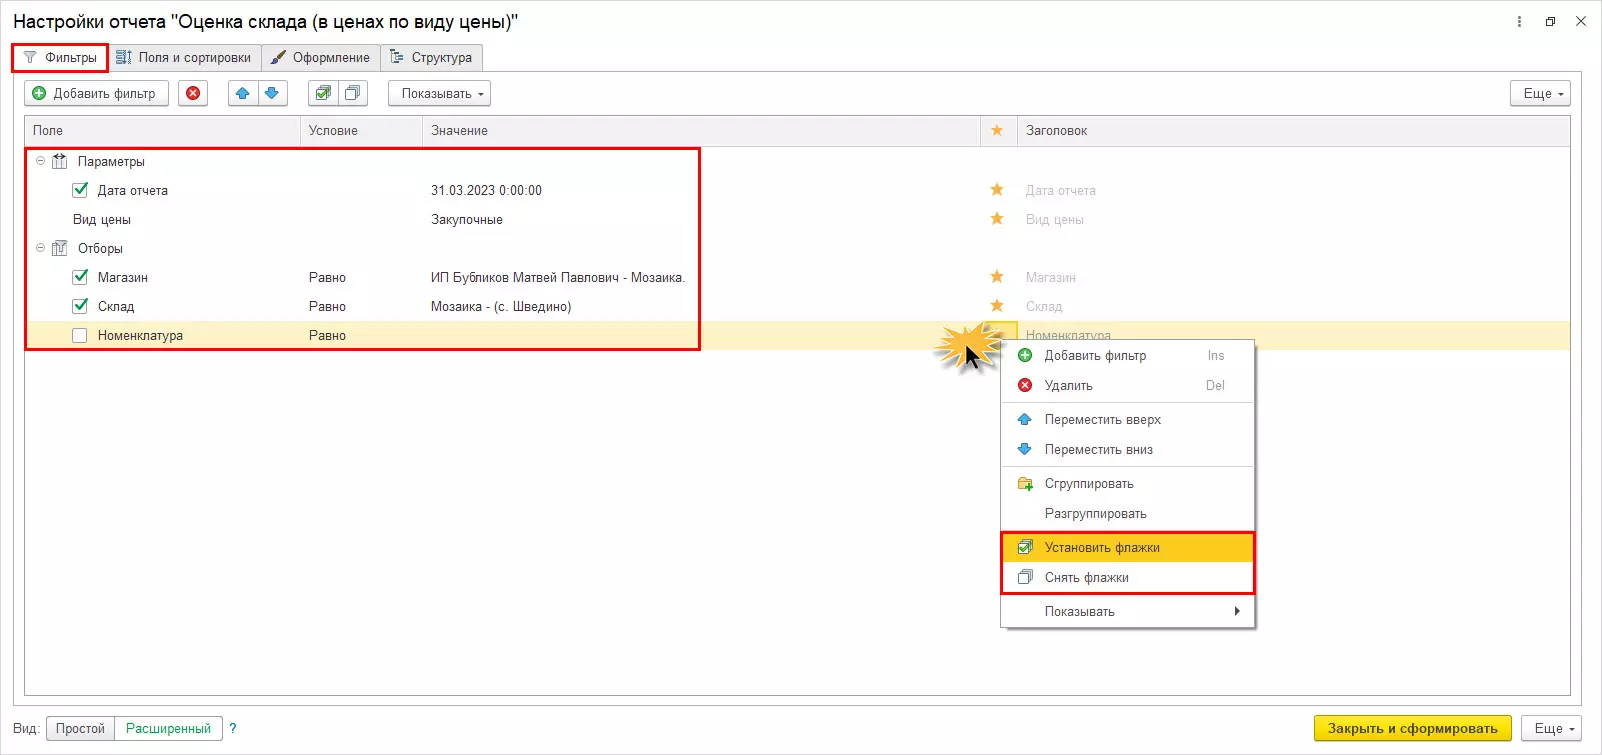Click the star column header icon
Screen dimensions: 1602x755
997,130
